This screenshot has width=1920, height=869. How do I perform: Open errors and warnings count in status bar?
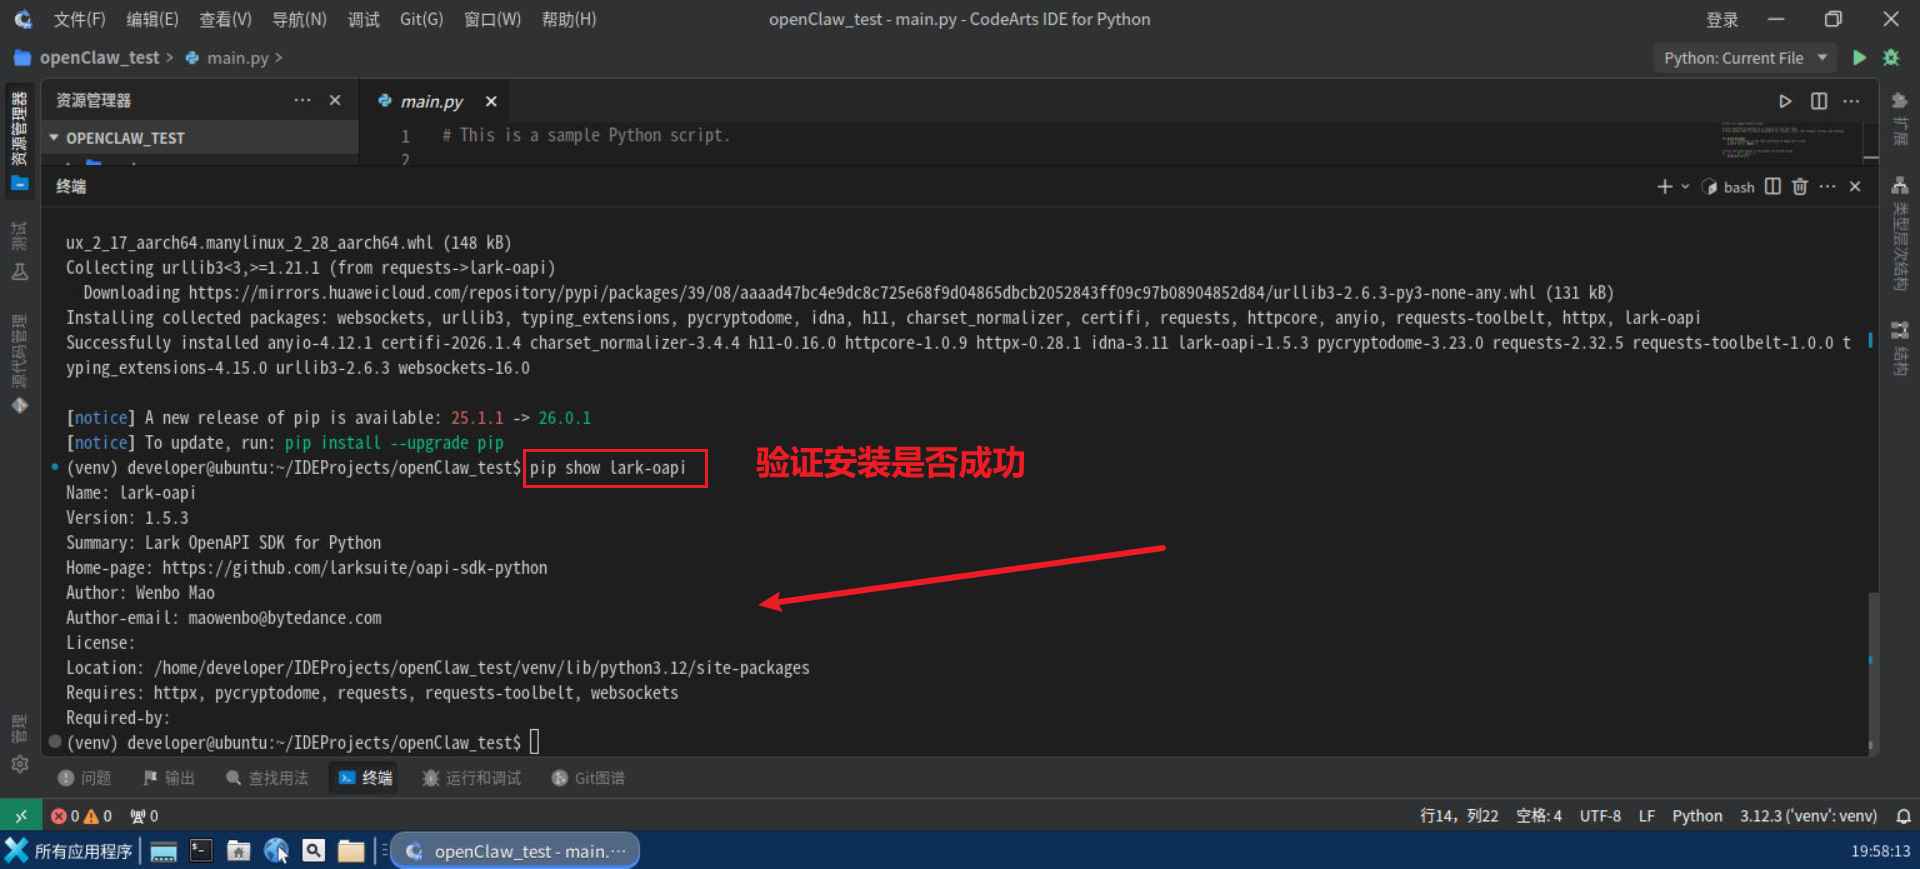pyautogui.click(x=81, y=816)
